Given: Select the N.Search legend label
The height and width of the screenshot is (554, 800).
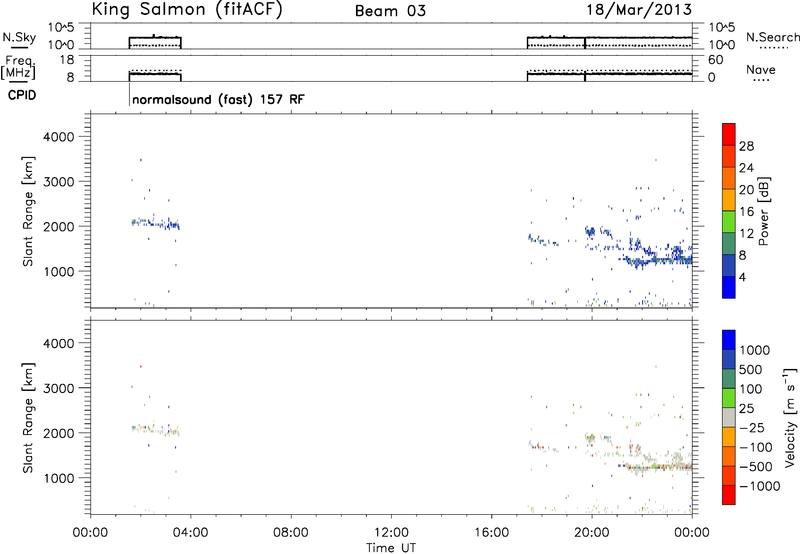Looking at the screenshot, I should point(772,37).
